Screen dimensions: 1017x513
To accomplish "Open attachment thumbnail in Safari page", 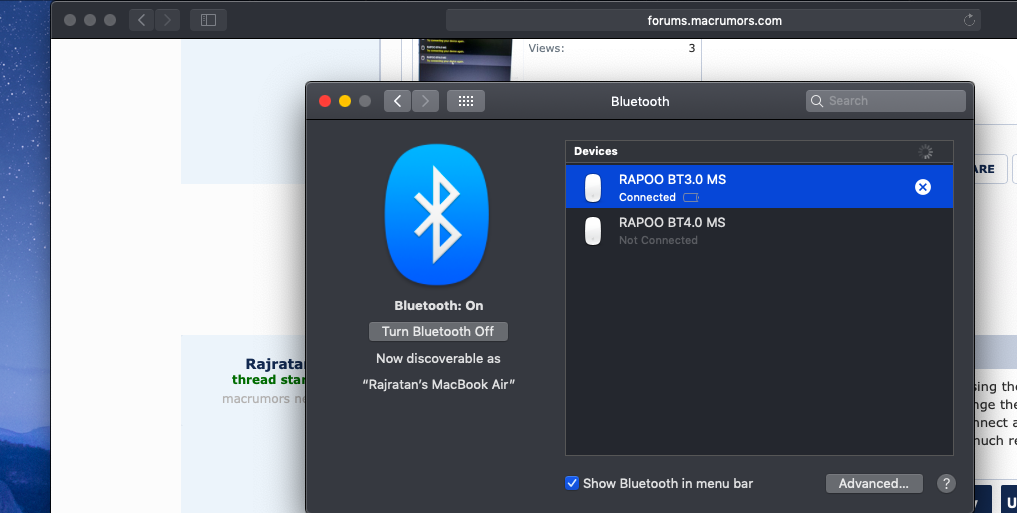I will point(464,60).
